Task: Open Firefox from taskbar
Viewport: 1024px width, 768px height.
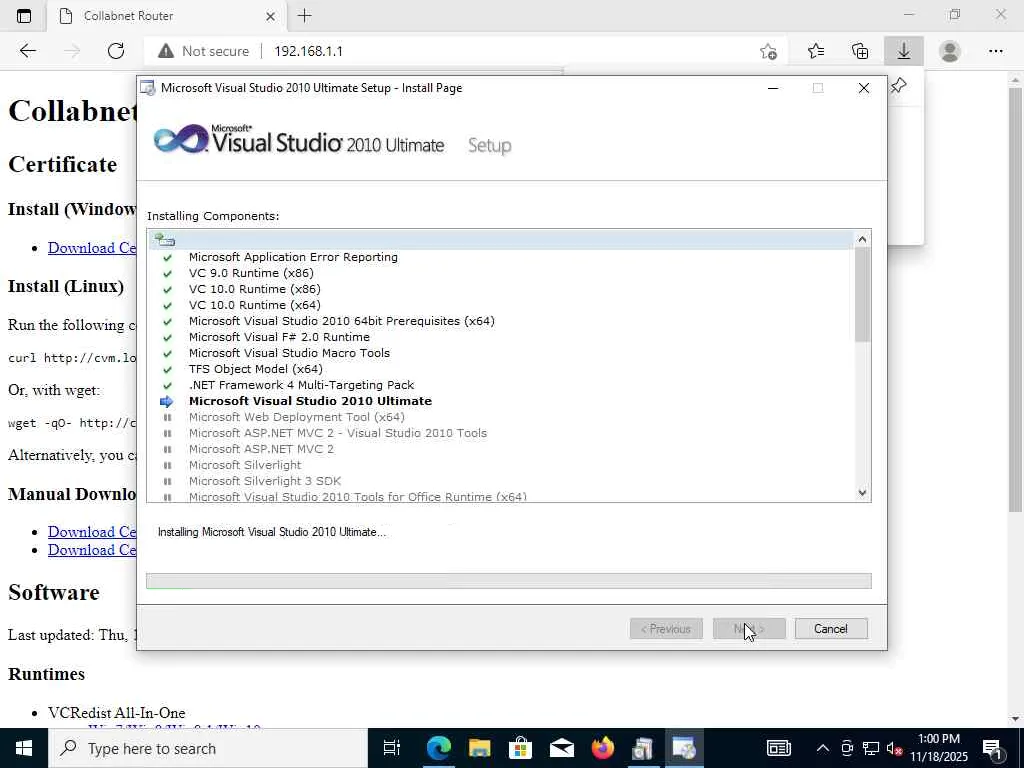Action: (x=602, y=748)
